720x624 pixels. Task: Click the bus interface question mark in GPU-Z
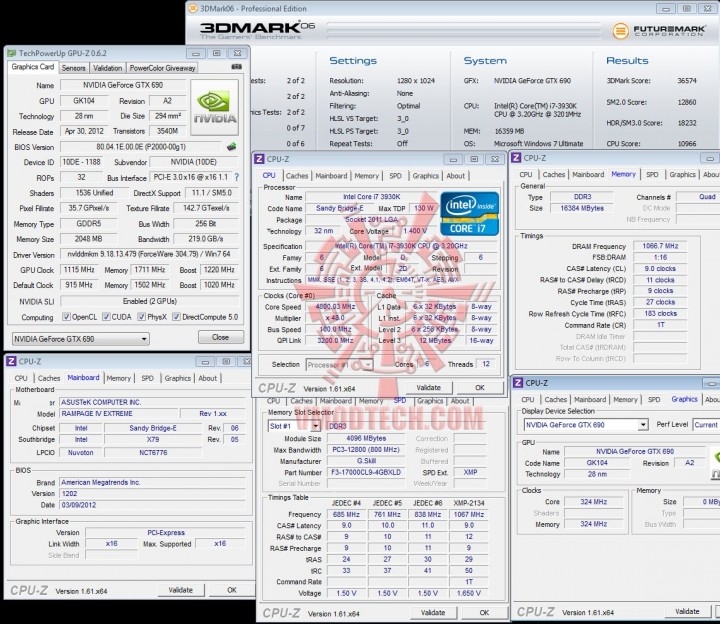click(236, 177)
